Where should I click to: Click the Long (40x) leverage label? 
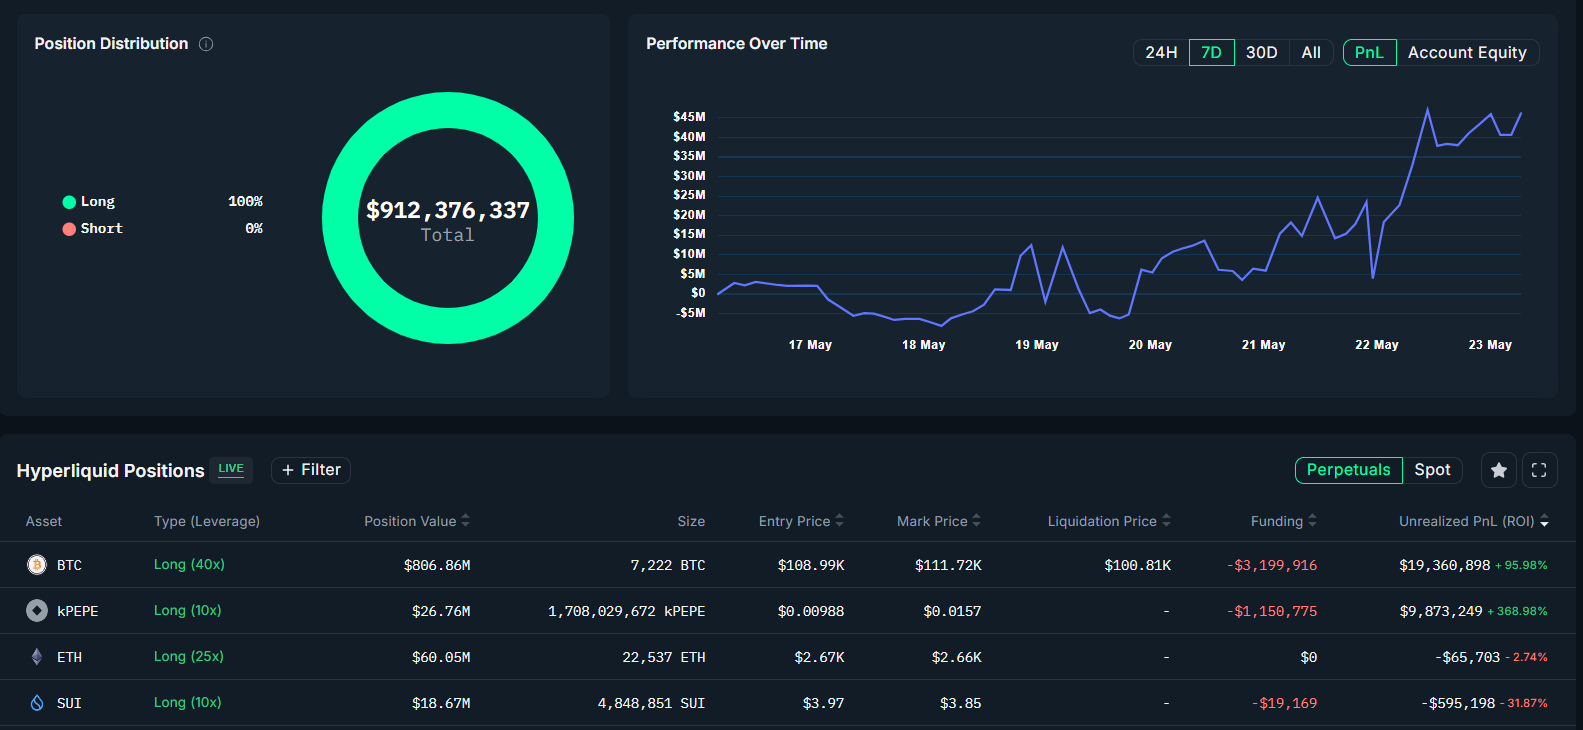tap(189, 565)
